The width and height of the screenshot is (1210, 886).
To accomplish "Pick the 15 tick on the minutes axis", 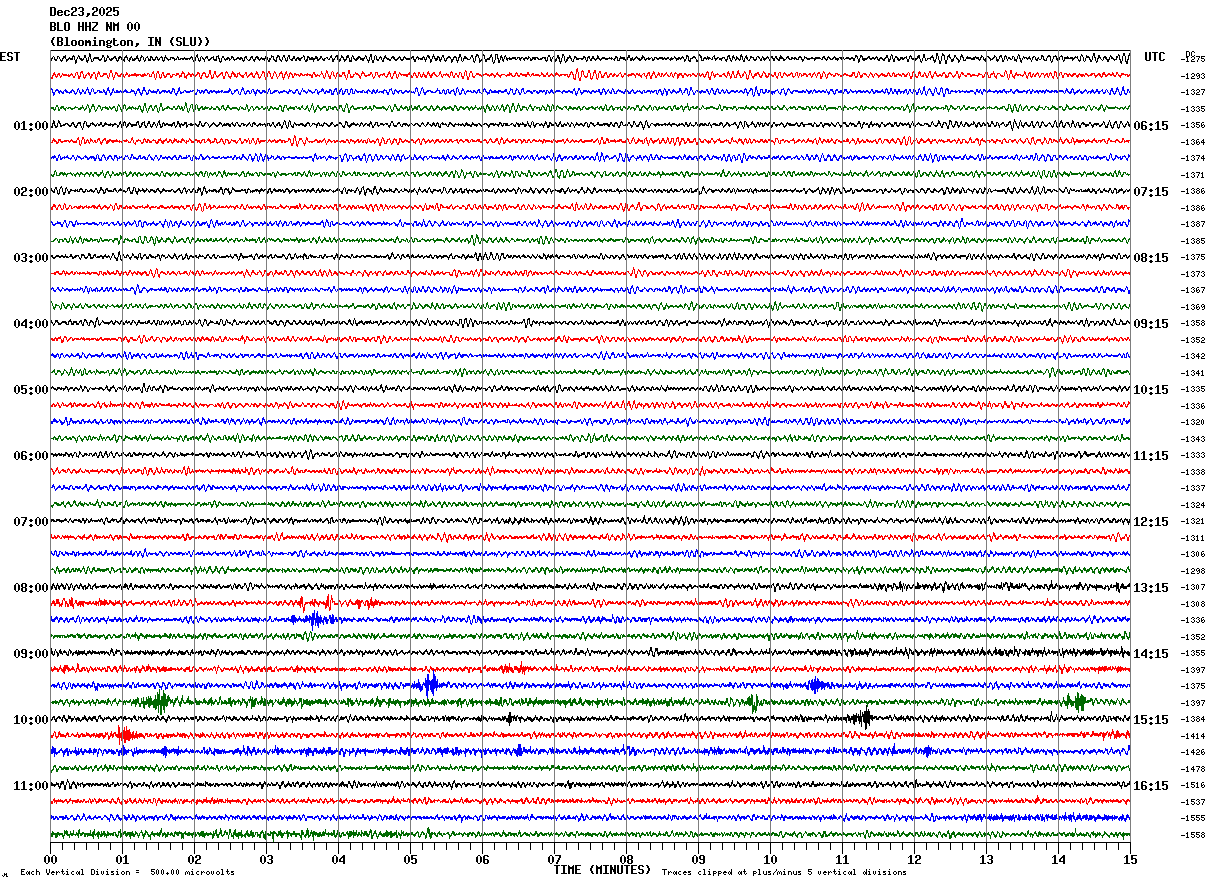I will pos(1130,859).
